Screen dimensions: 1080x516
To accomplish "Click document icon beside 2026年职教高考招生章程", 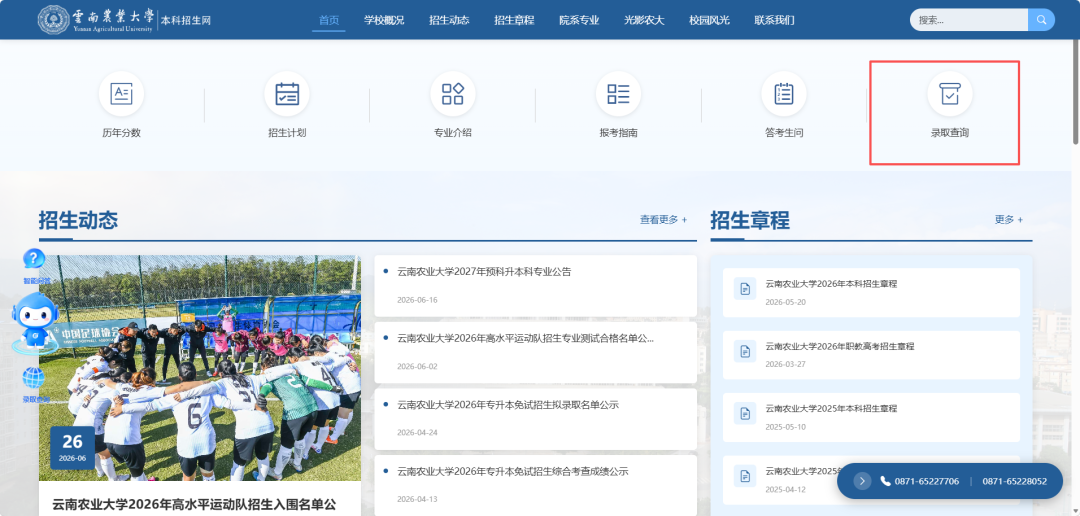I will pos(745,351).
